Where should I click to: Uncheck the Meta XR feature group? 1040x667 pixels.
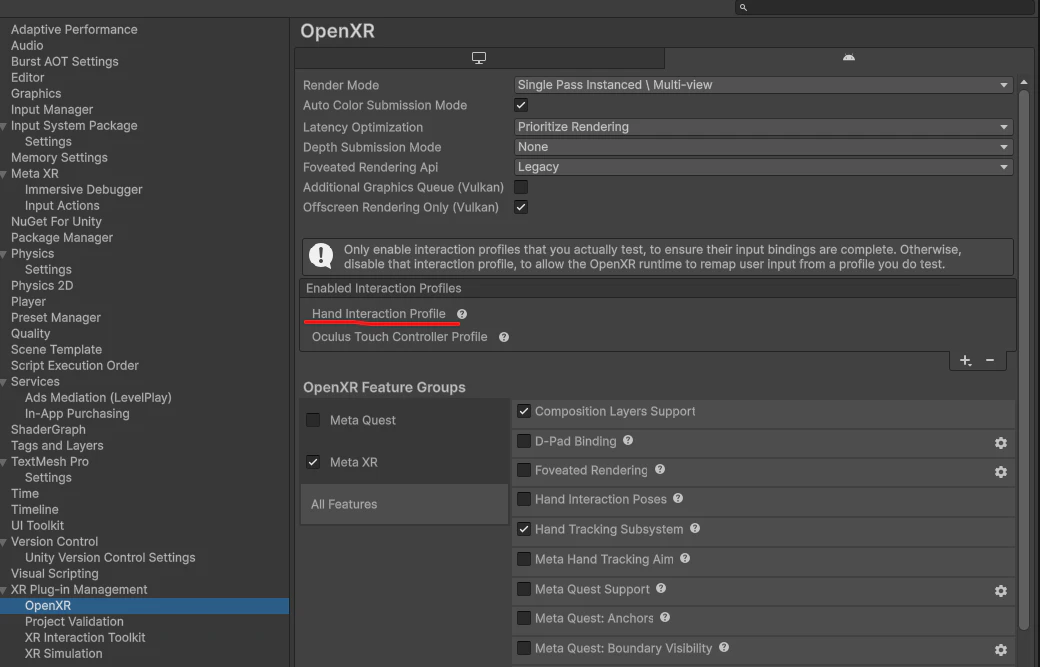pyautogui.click(x=313, y=462)
